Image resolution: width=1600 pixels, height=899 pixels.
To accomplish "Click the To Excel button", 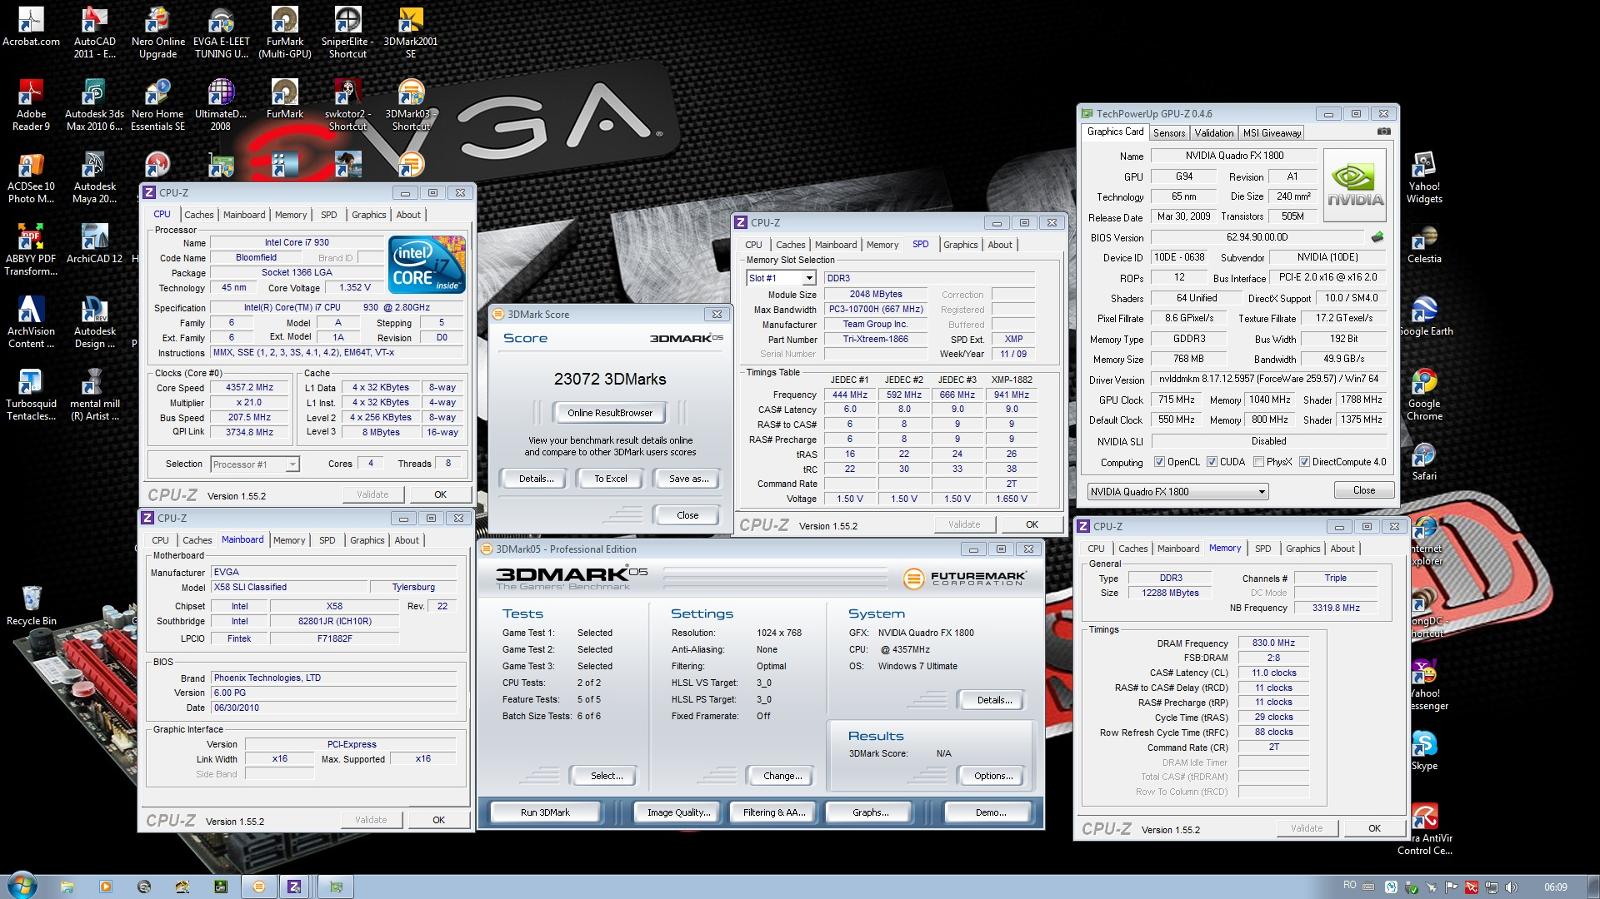I will 611,479.
